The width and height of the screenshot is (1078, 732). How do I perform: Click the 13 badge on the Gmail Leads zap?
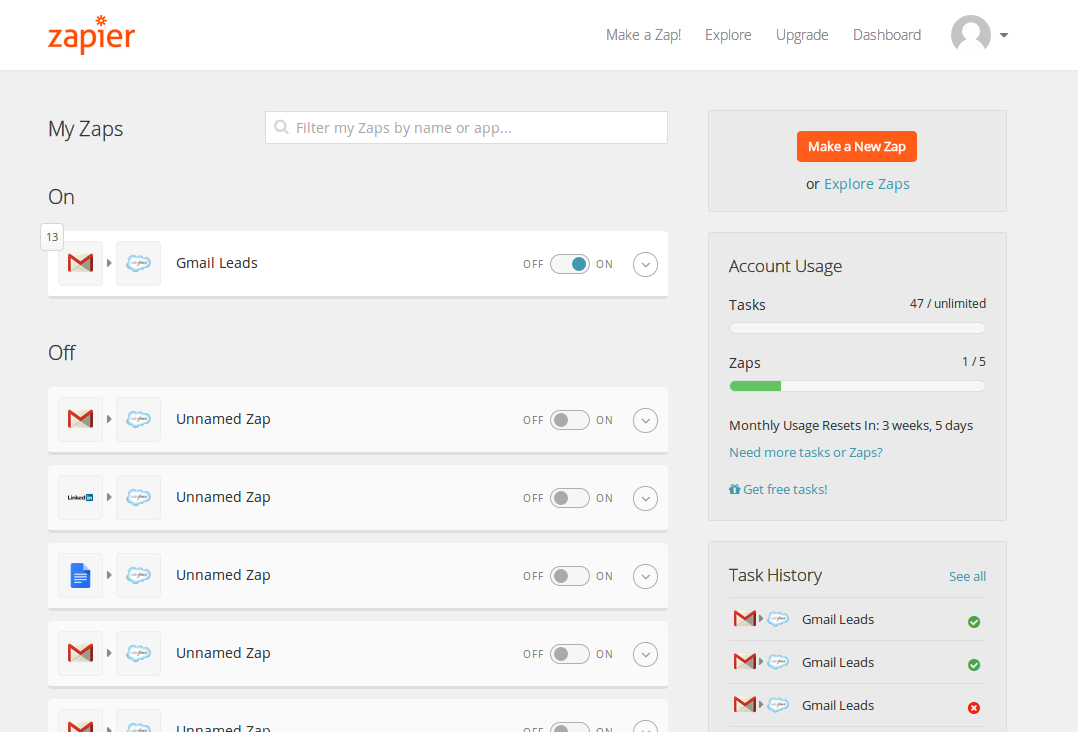[x=52, y=237]
